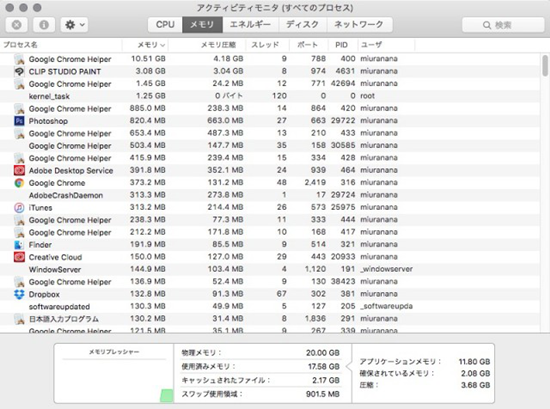Click the quit process toolbar icon
Image resolution: width=550 pixels, height=409 pixels.
[x=16, y=25]
